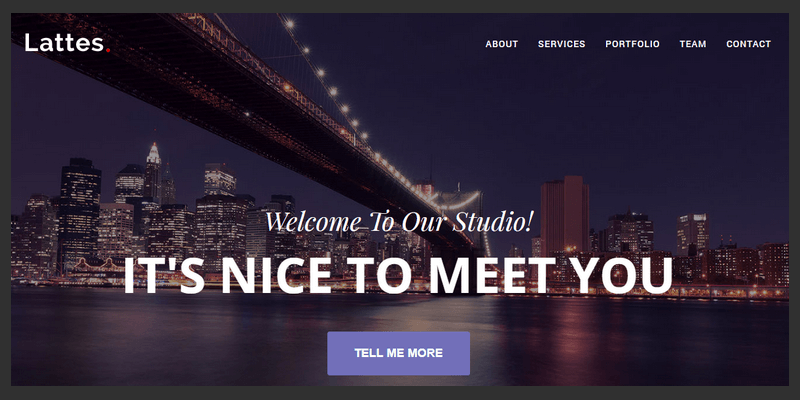Click the white spired skyscraper on the left
This screenshot has width=800, height=400.
pos(153,171)
